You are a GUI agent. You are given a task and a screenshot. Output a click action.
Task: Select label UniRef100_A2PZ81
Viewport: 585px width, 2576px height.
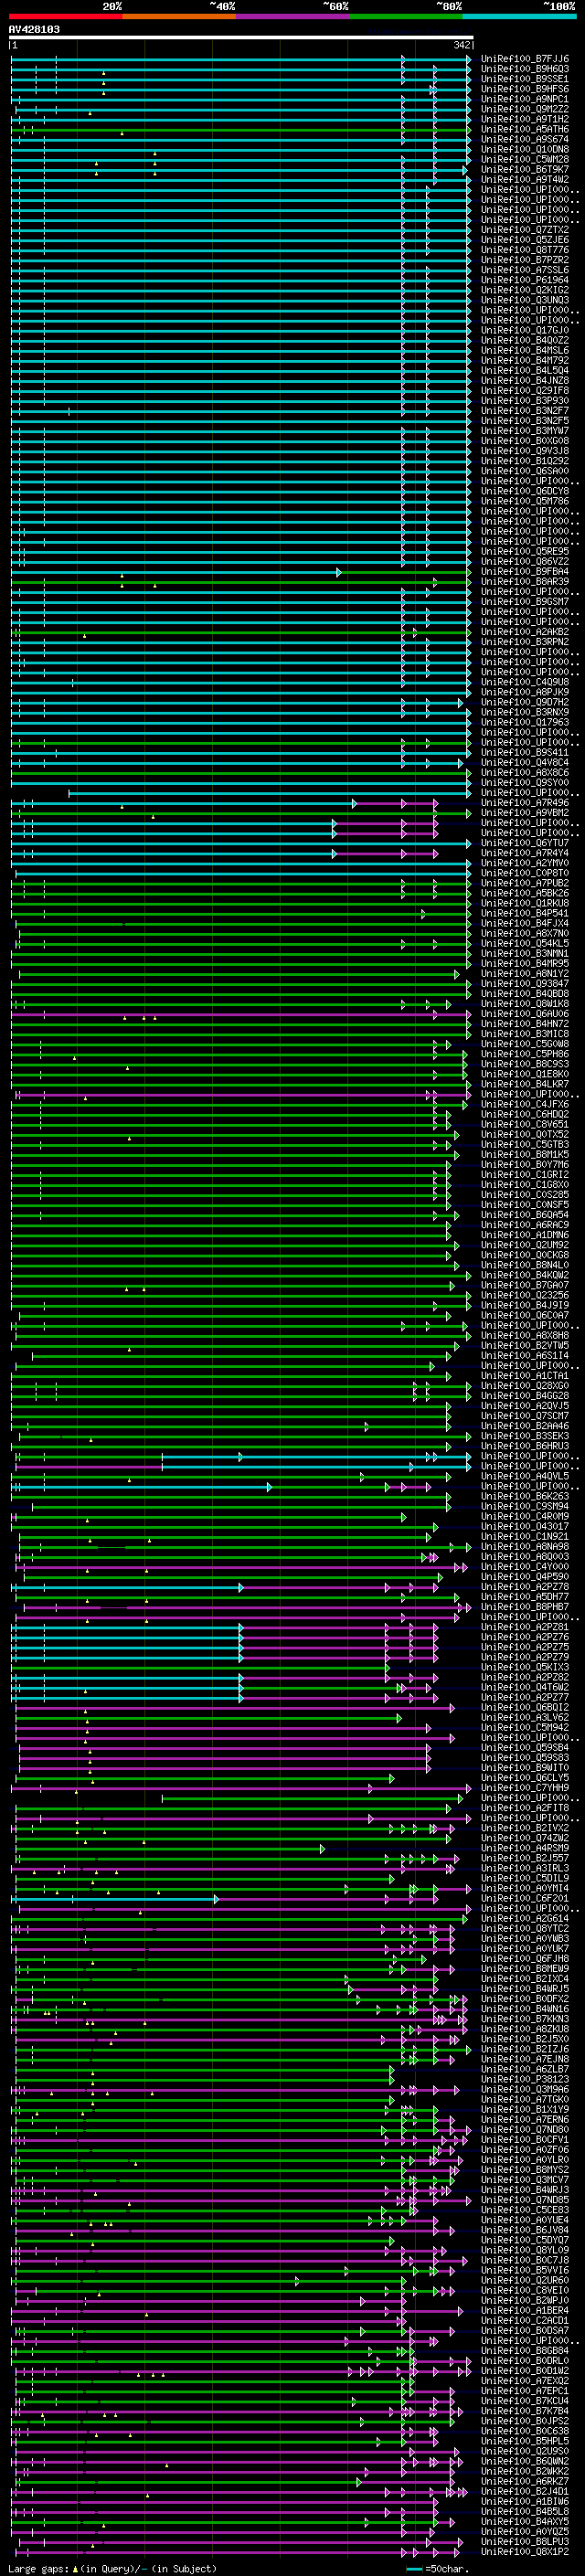coord(525,1627)
